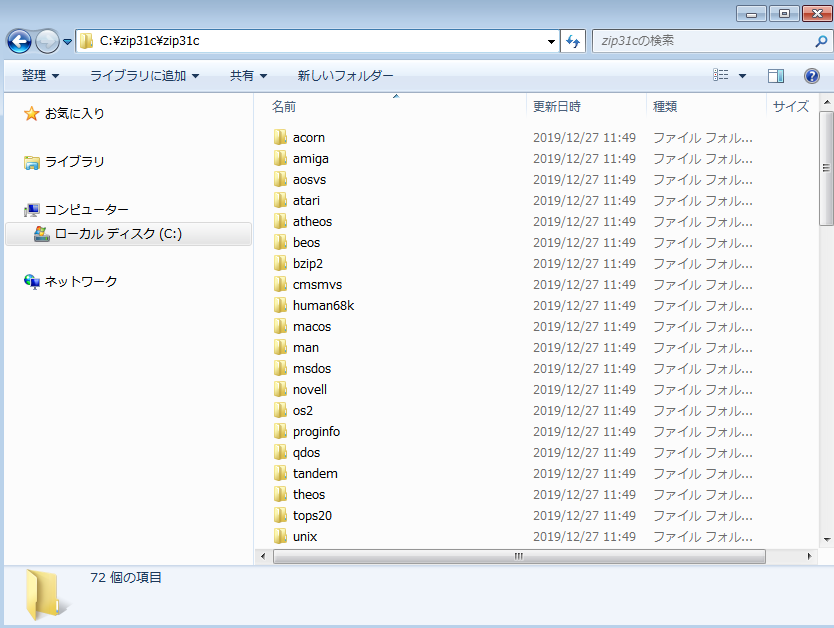Close the Explorer window
Screen dimensions: 834x628
tap(818, 14)
